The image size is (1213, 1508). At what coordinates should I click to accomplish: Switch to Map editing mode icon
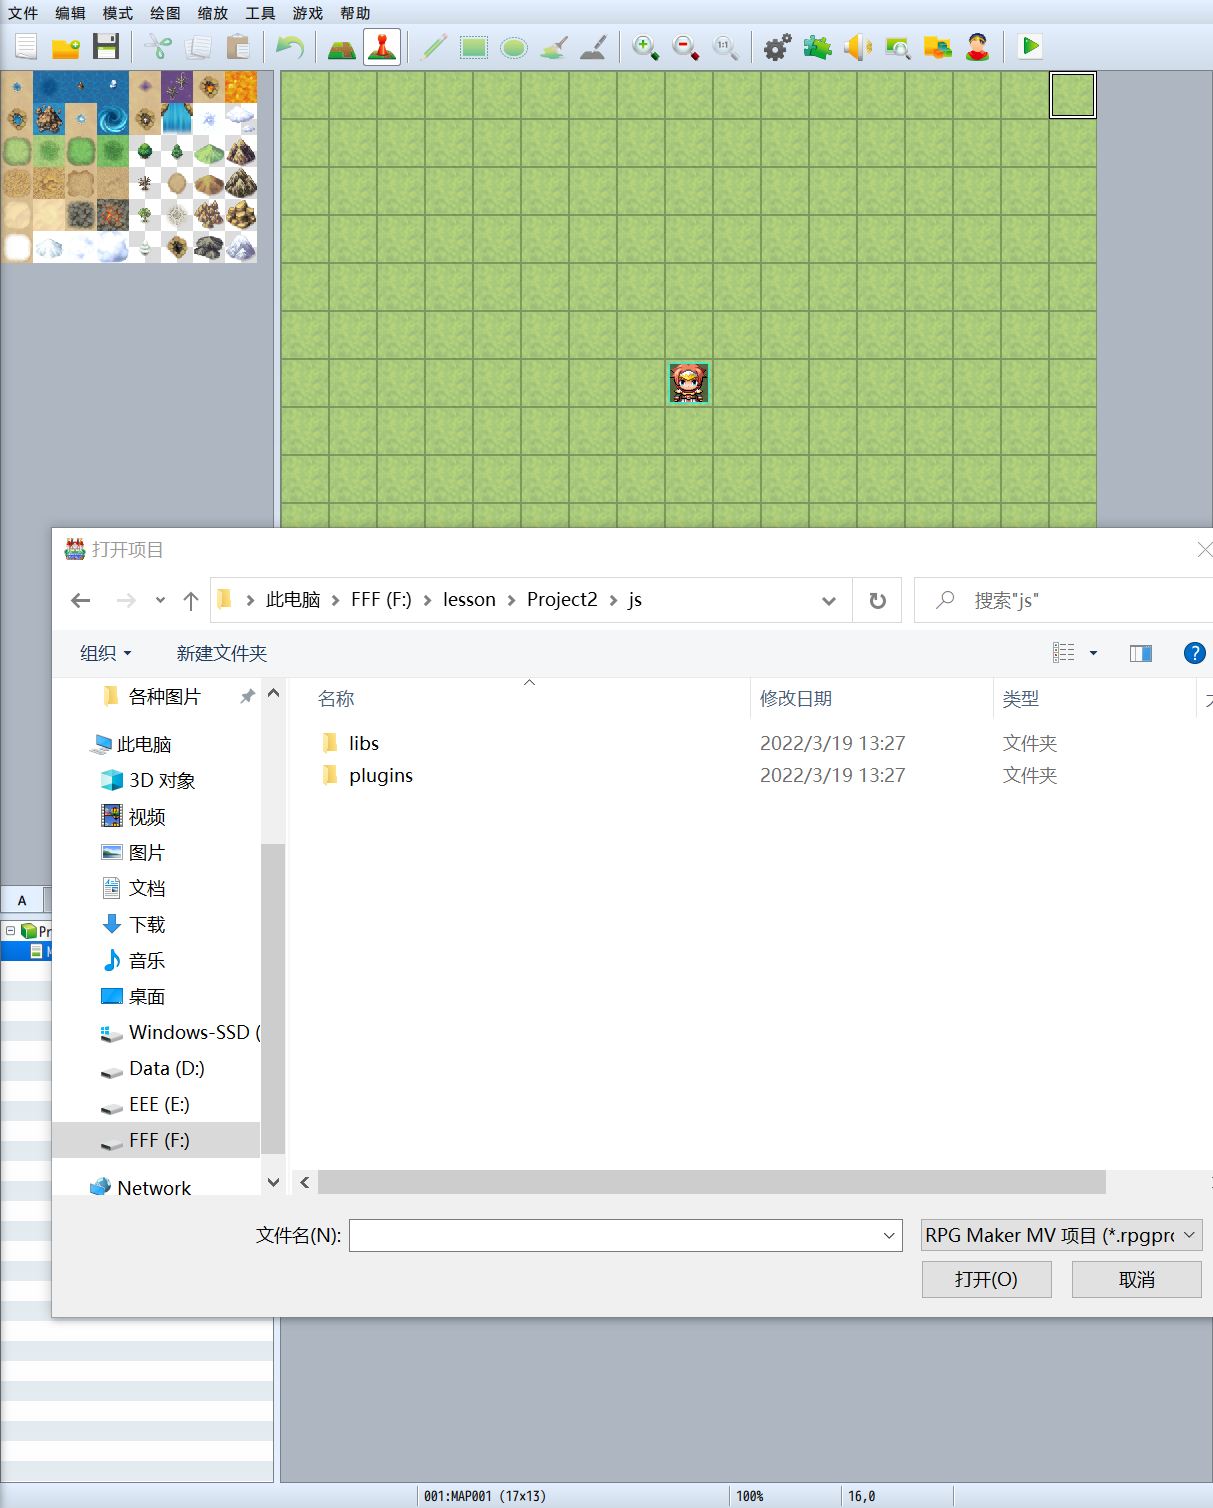[x=342, y=47]
